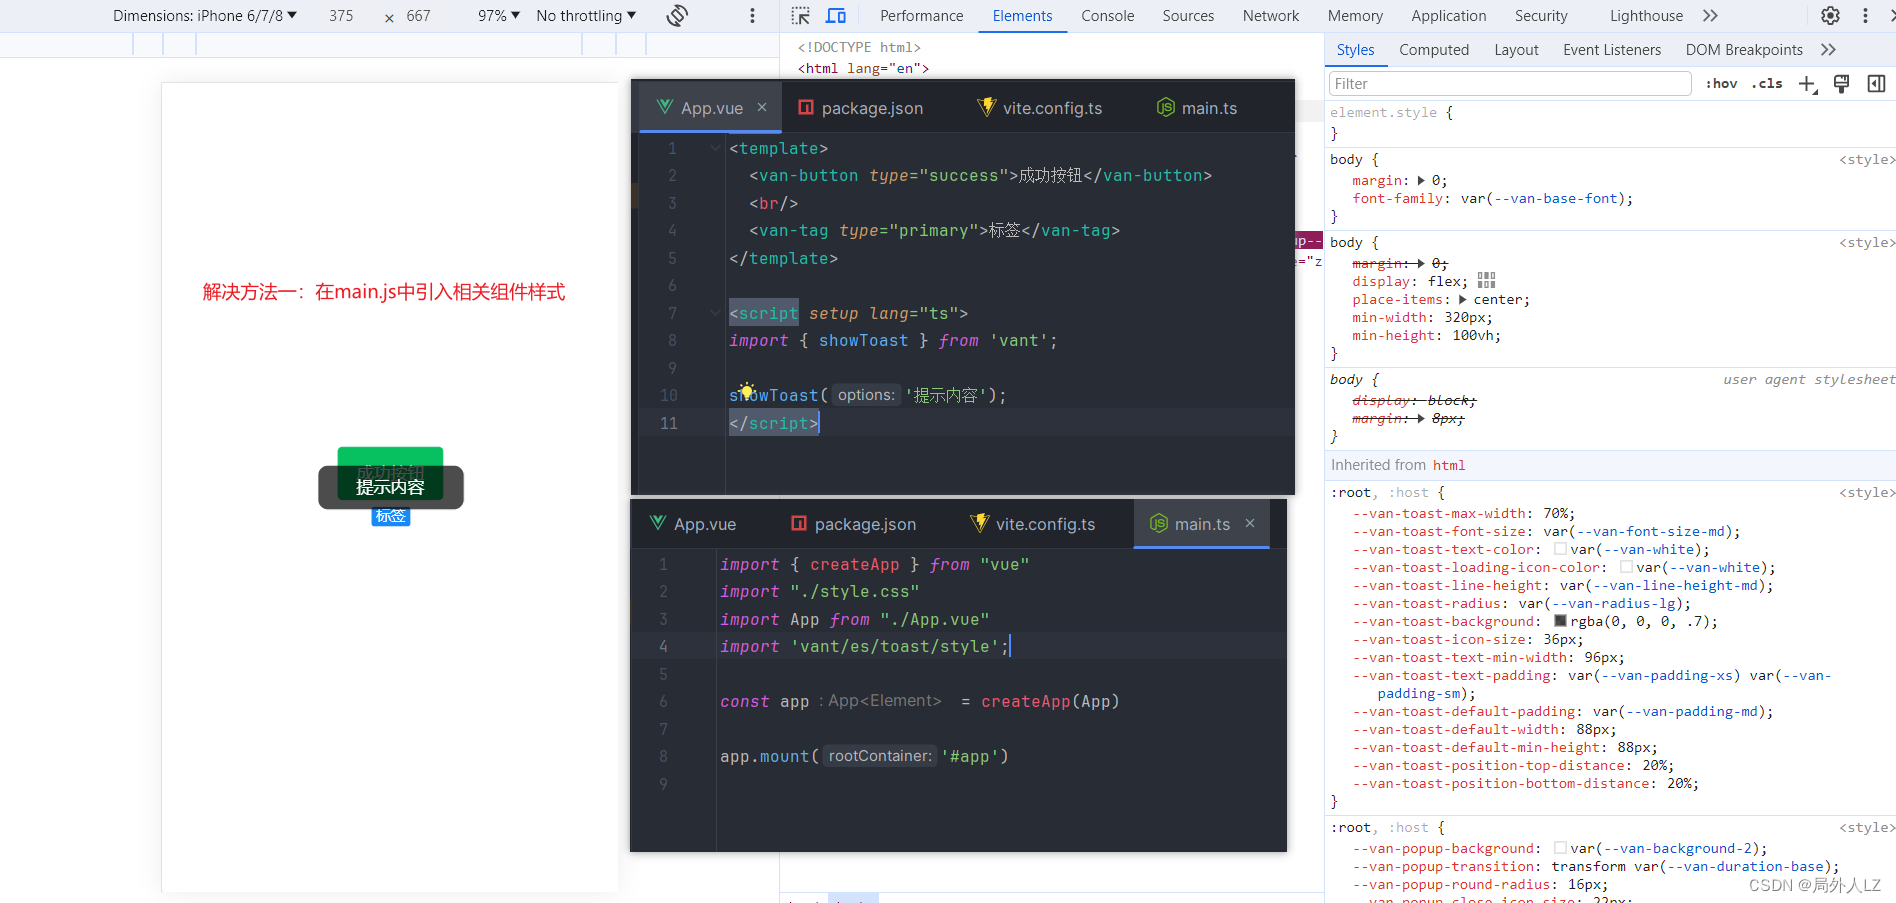The width and height of the screenshot is (1896, 903).
Task: Select the Computed styles tab
Action: point(1434,50)
